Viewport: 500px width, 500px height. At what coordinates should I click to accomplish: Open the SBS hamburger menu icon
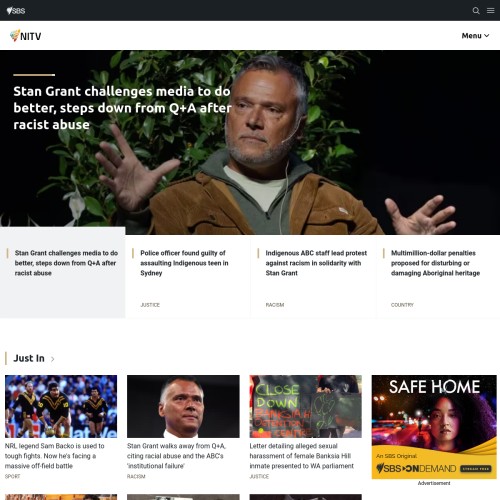490,11
